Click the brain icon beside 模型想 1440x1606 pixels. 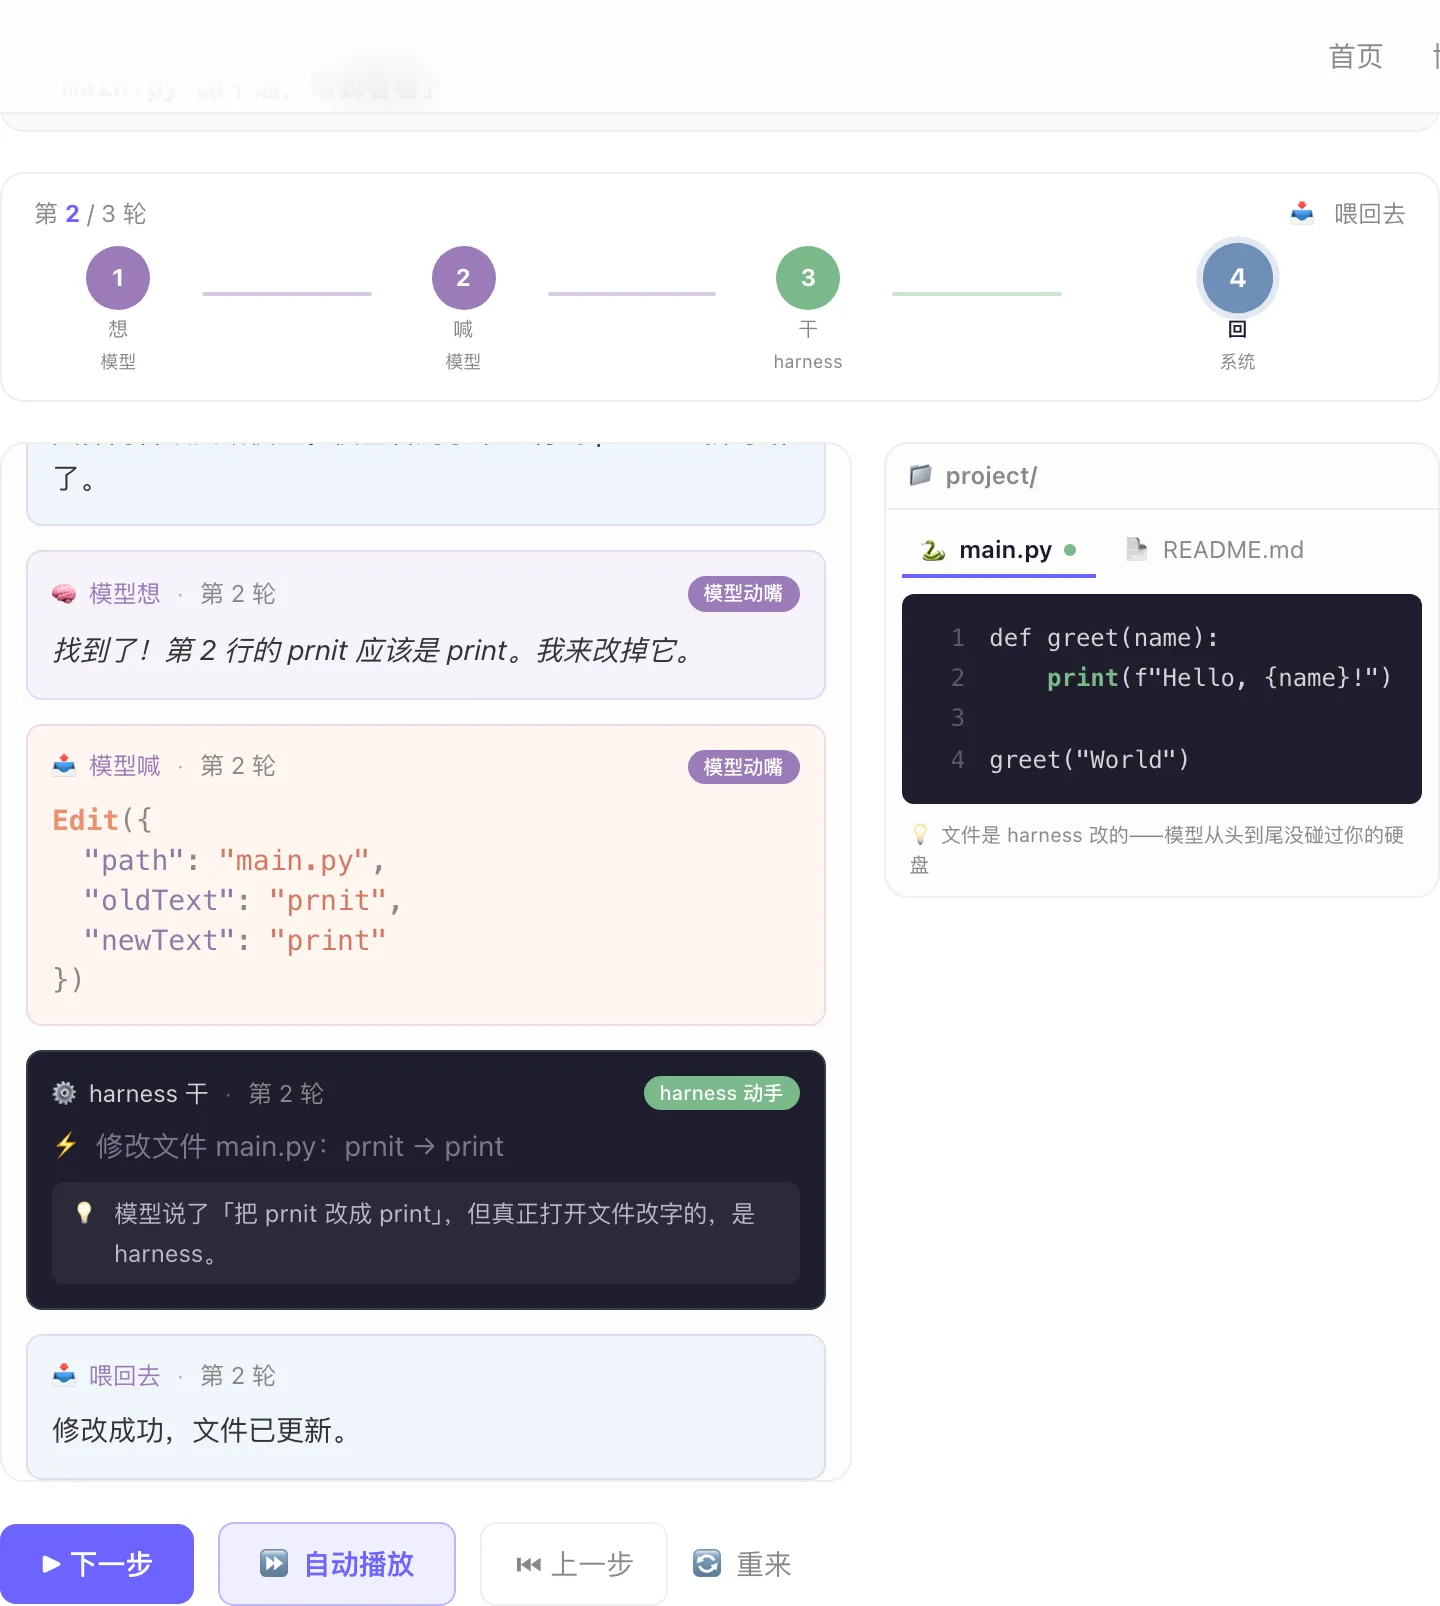click(x=64, y=594)
